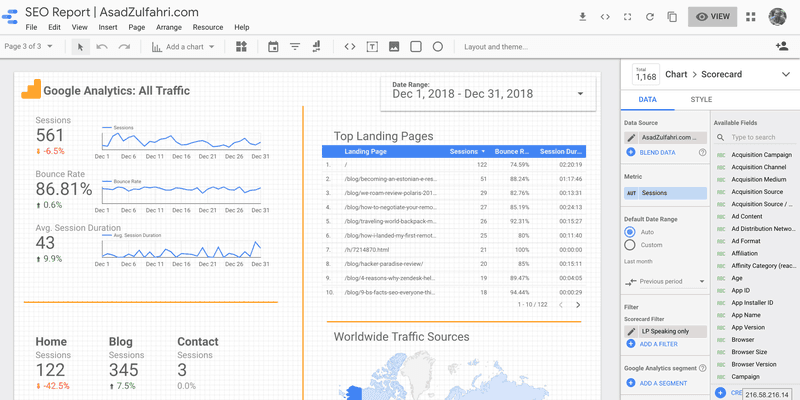The image size is (800, 400).
Task: Open Layout and theme settings
Action: 495,47
